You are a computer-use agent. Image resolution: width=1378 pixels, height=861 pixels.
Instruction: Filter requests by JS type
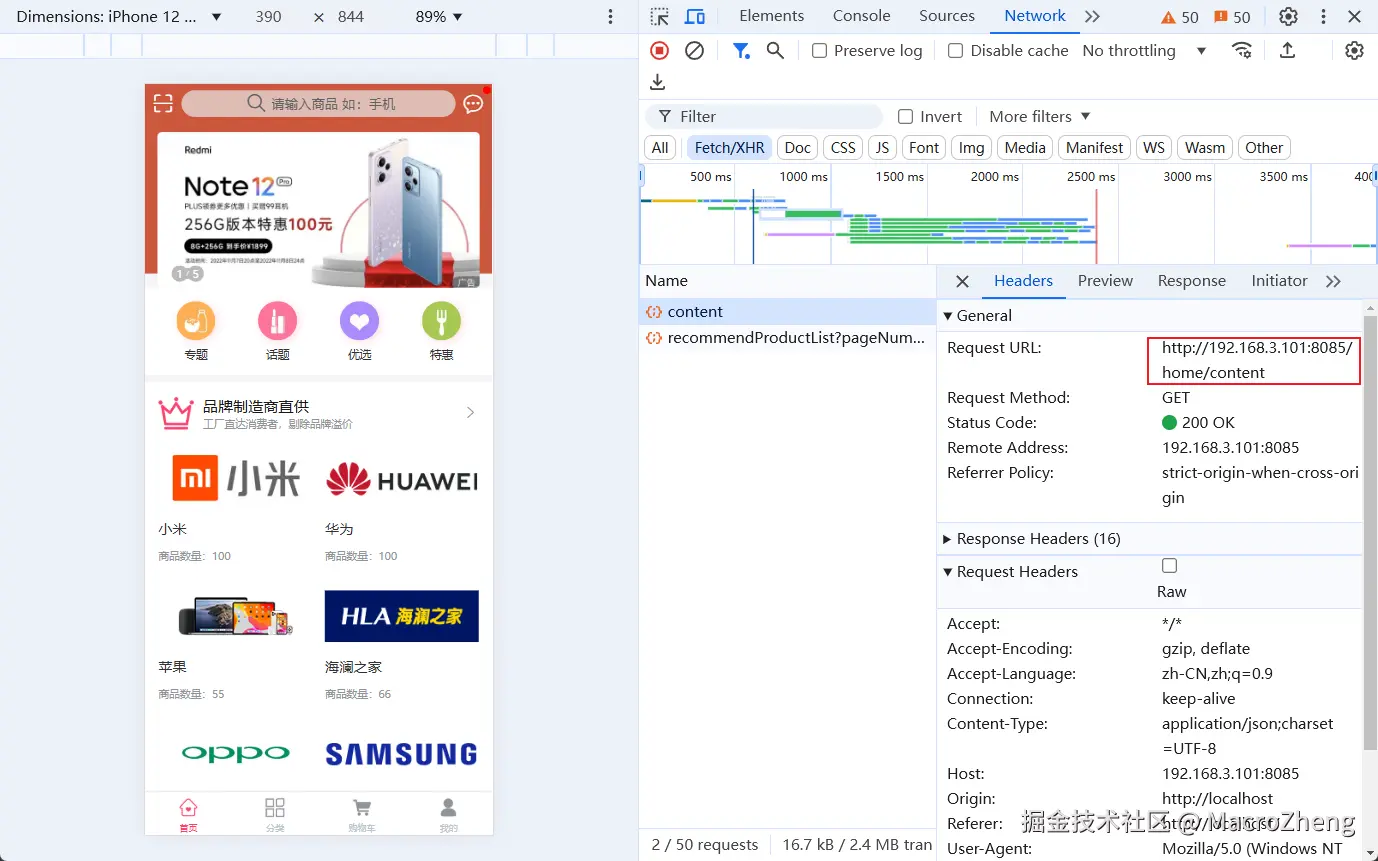(x=882, y=148)
